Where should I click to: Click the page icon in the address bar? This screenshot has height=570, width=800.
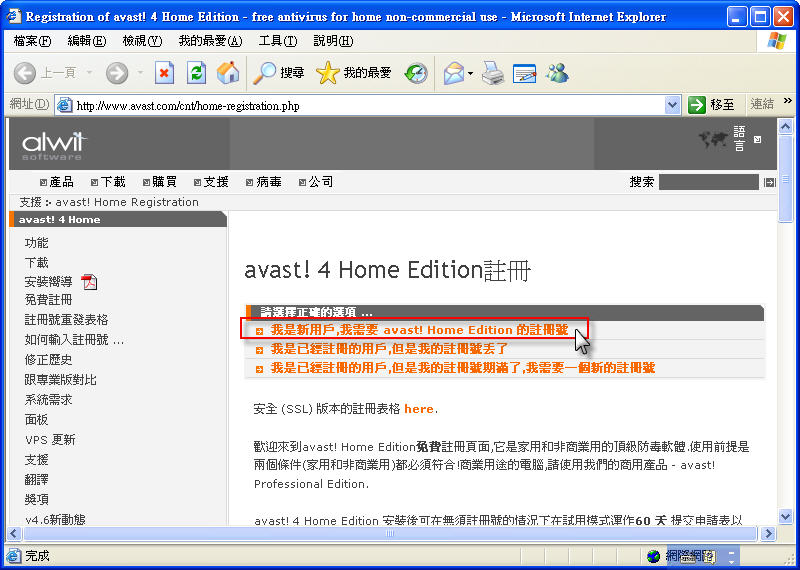click(x=65, y=106)
